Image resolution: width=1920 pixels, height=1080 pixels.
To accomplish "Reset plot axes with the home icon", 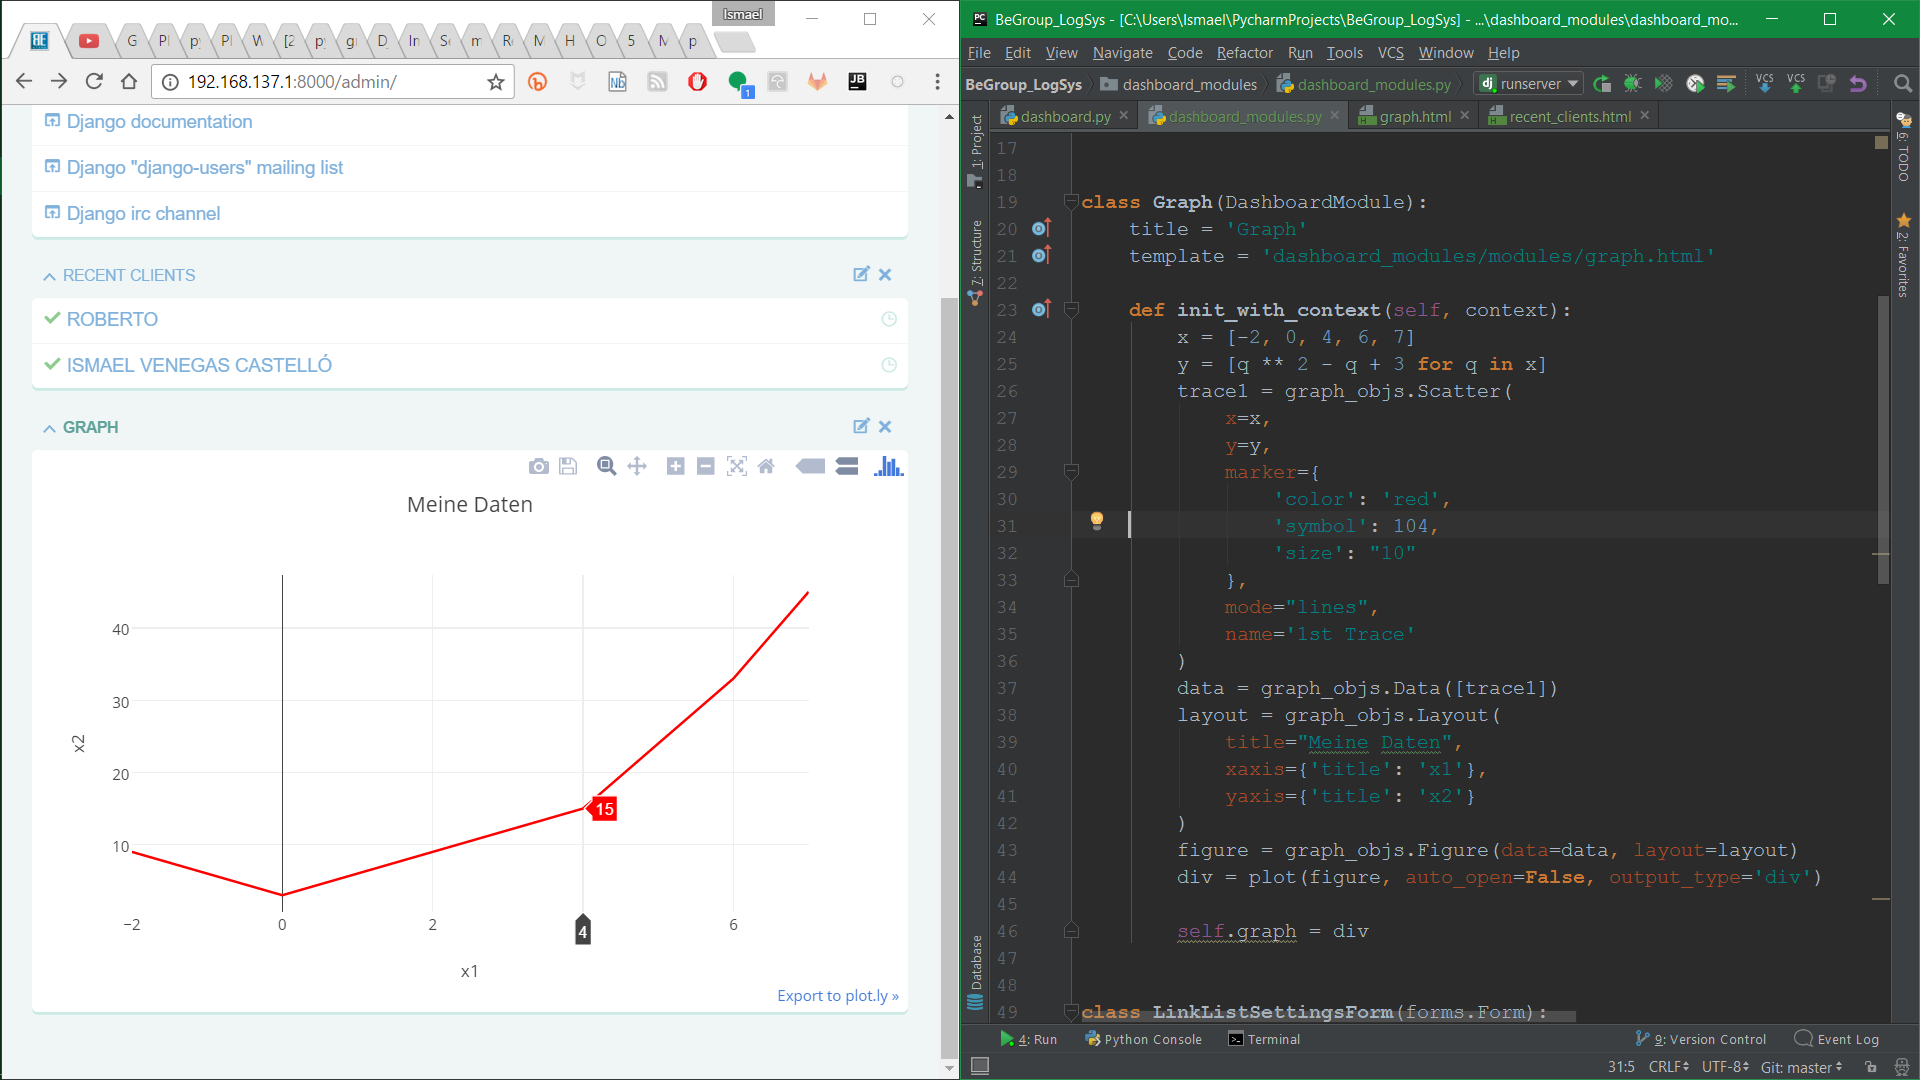I will pos(766,466).
